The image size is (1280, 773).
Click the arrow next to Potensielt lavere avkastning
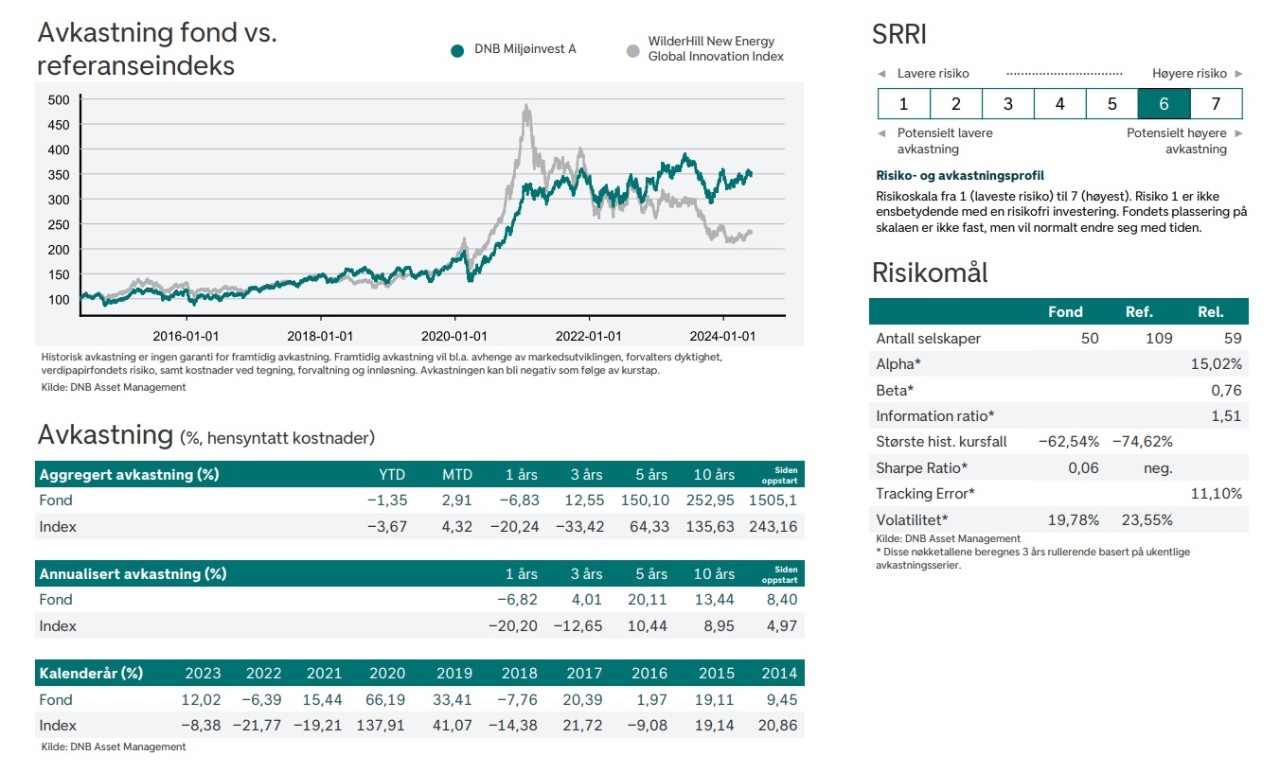coord(881,133)
